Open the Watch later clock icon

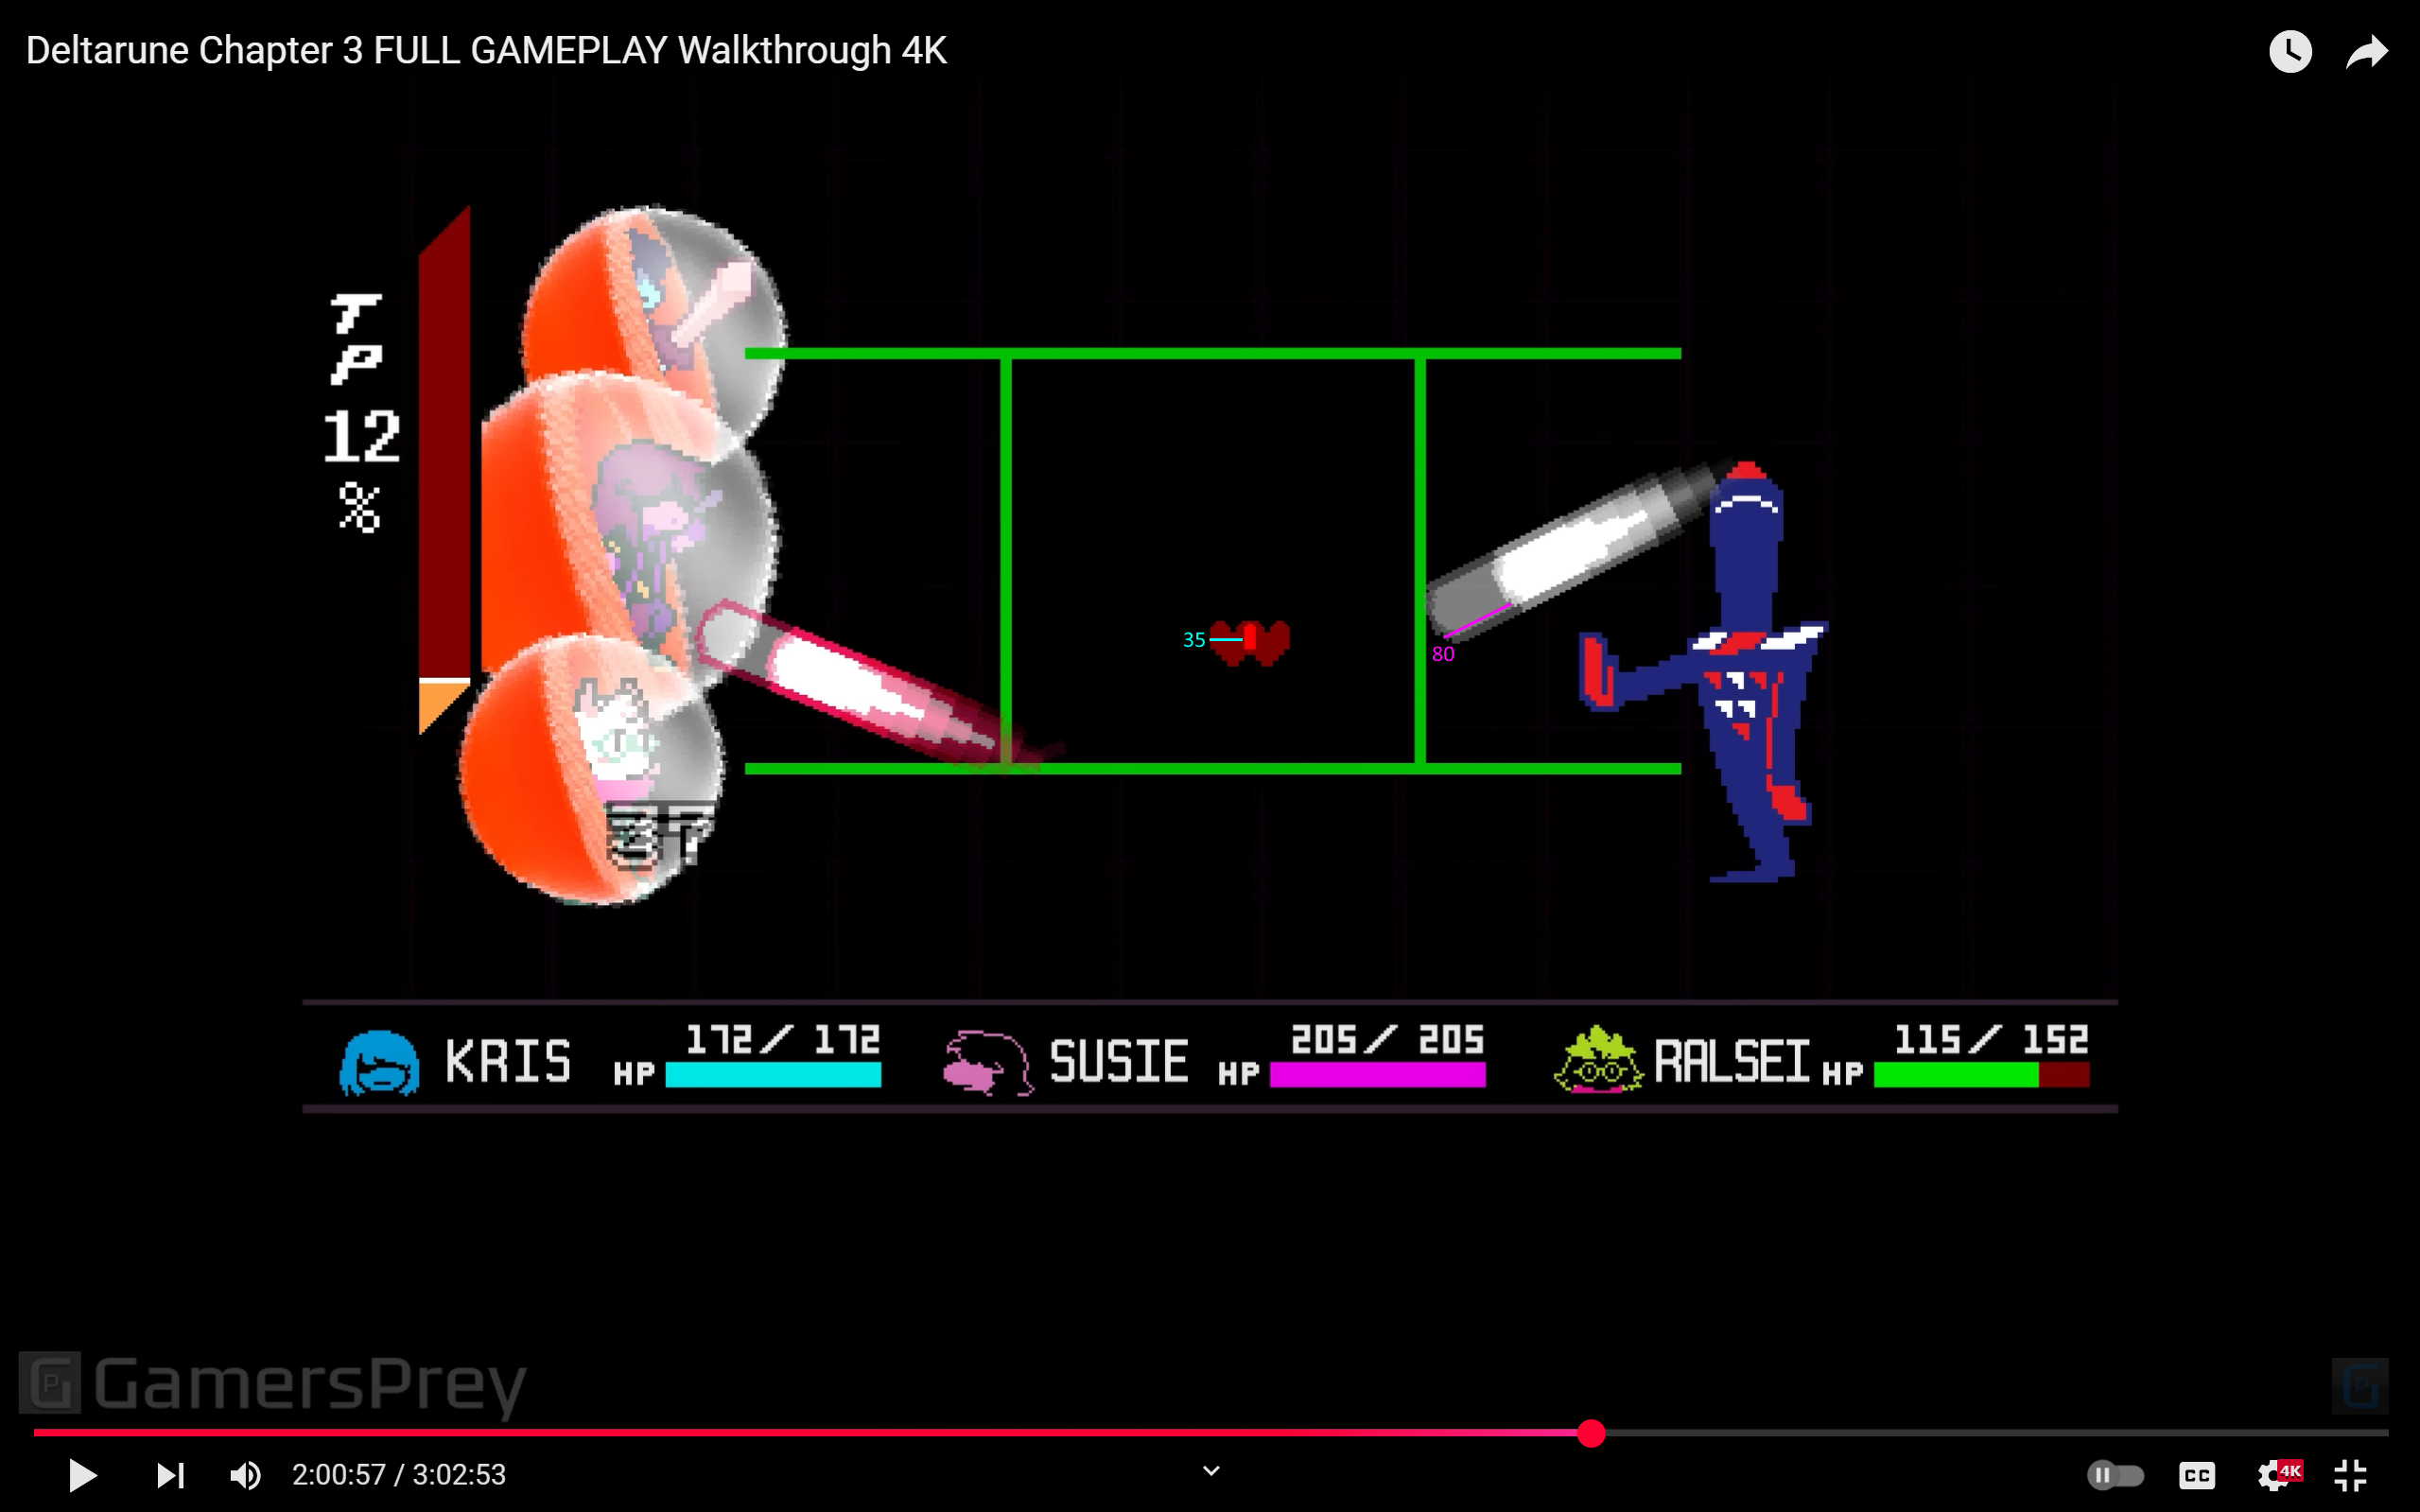pos(2290,51)
